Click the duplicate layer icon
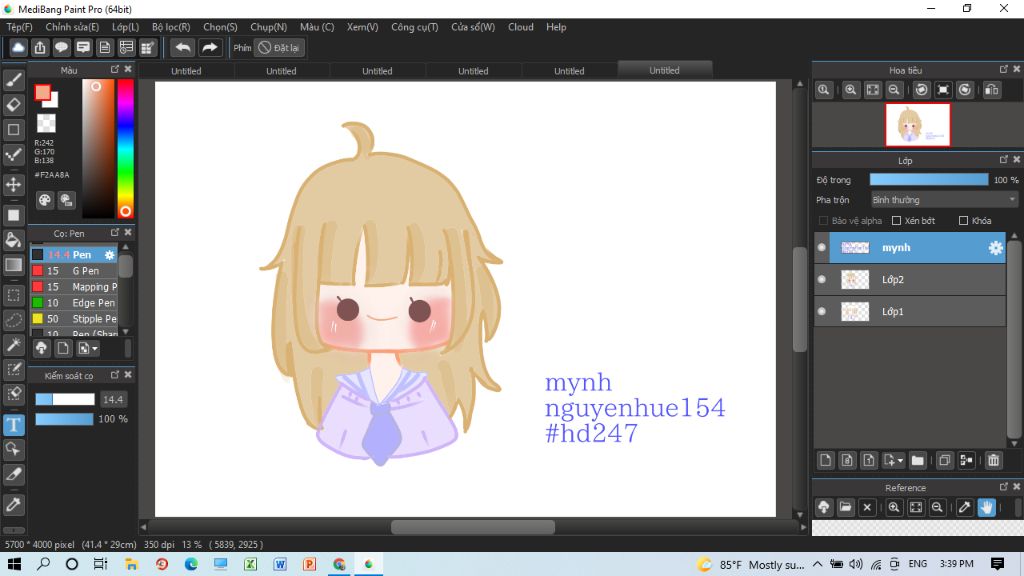The height and width of the screenshot is (576, 1024). 944,460
